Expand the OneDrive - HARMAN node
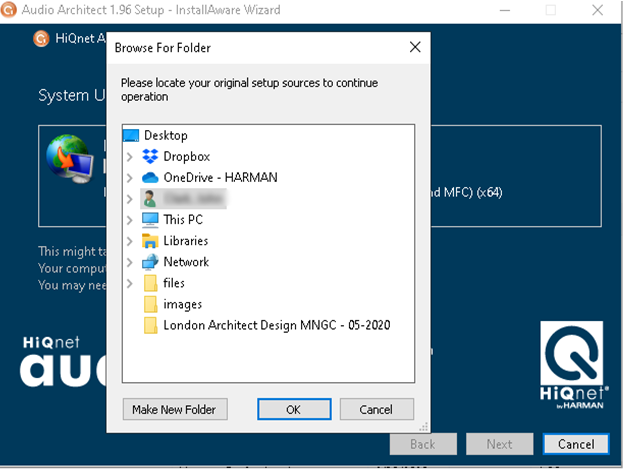Image resolution: width=625 pixels, height=470 pixels. 130,177
